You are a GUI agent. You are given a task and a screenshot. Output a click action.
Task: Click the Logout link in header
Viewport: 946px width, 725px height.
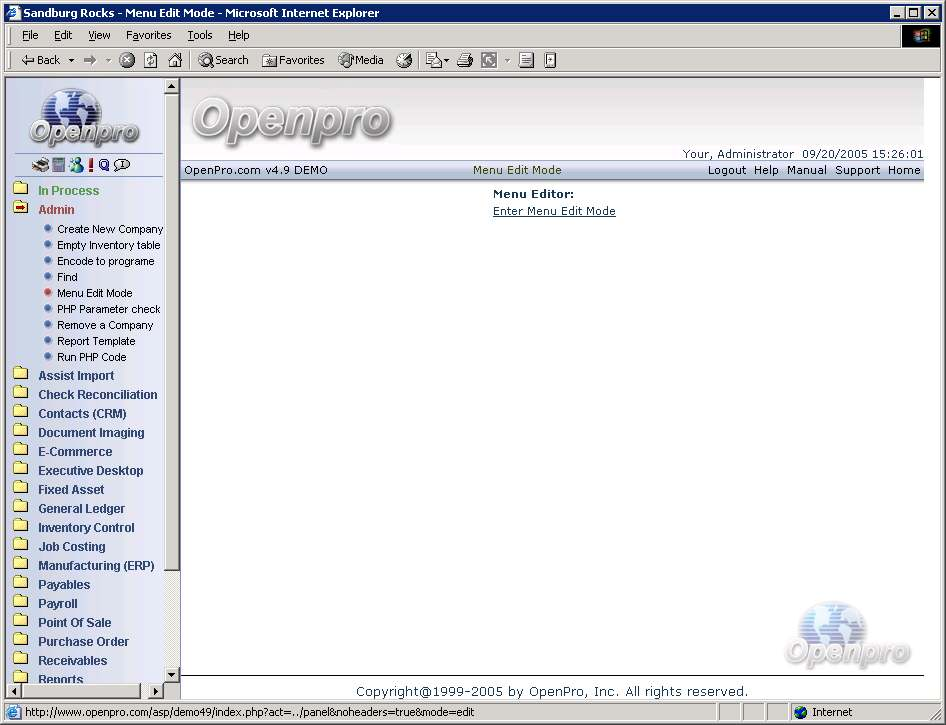727,170
